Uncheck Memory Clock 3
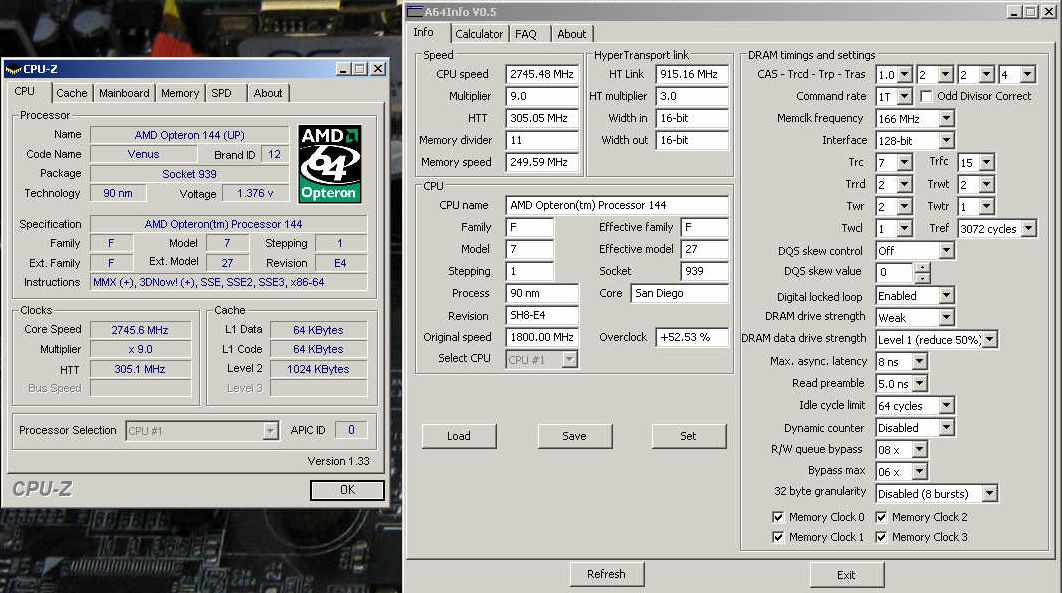This screenshot has height=593, width=1062. point(881,537)
